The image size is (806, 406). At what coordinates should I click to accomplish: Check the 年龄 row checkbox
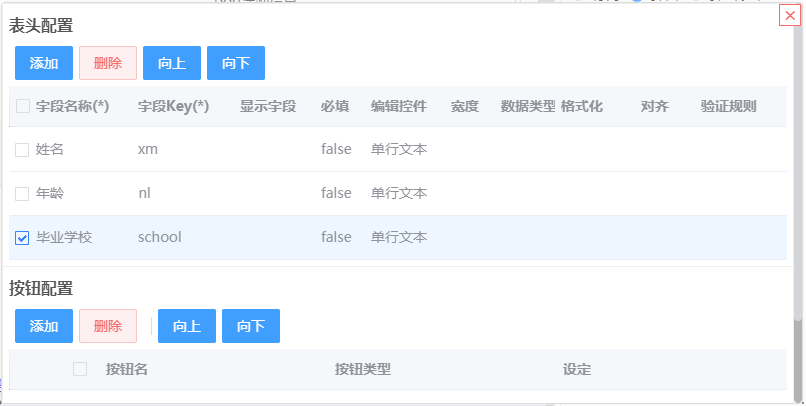[x=22, y=194]
